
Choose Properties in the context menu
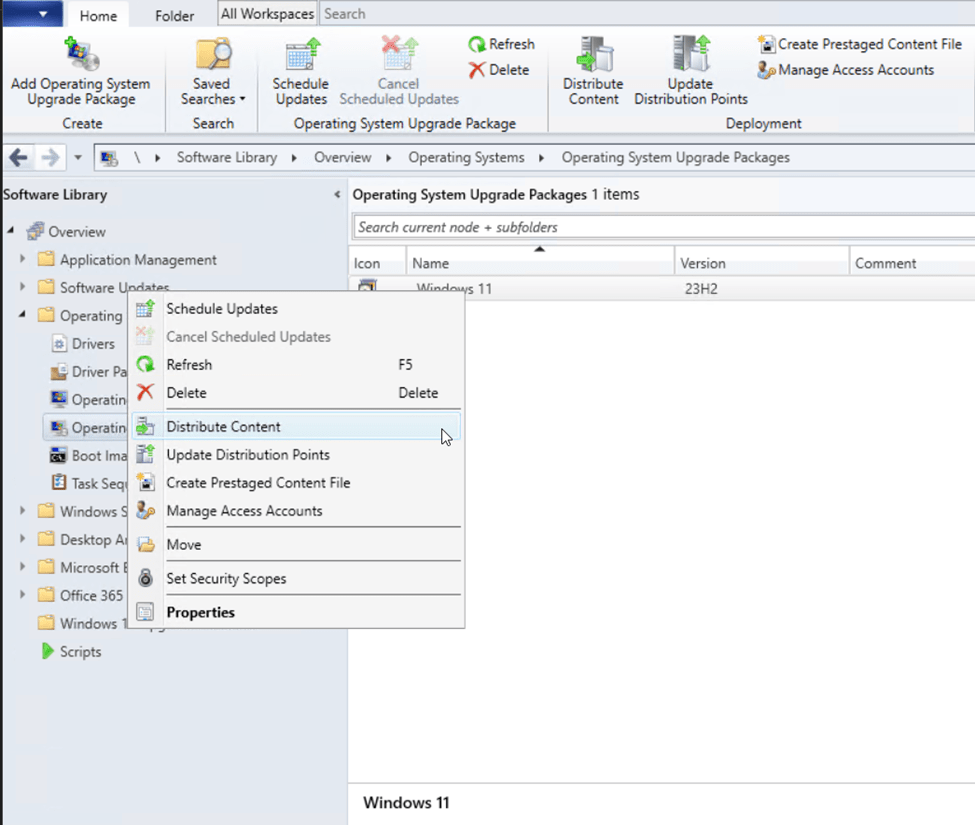tap(200, 613)
